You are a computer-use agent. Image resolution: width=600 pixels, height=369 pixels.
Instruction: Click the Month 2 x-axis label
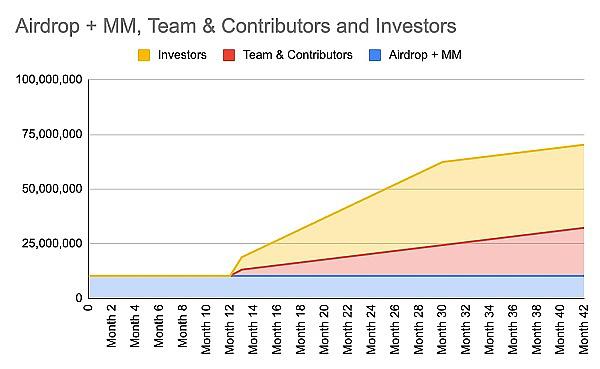(x=111, y=326)
